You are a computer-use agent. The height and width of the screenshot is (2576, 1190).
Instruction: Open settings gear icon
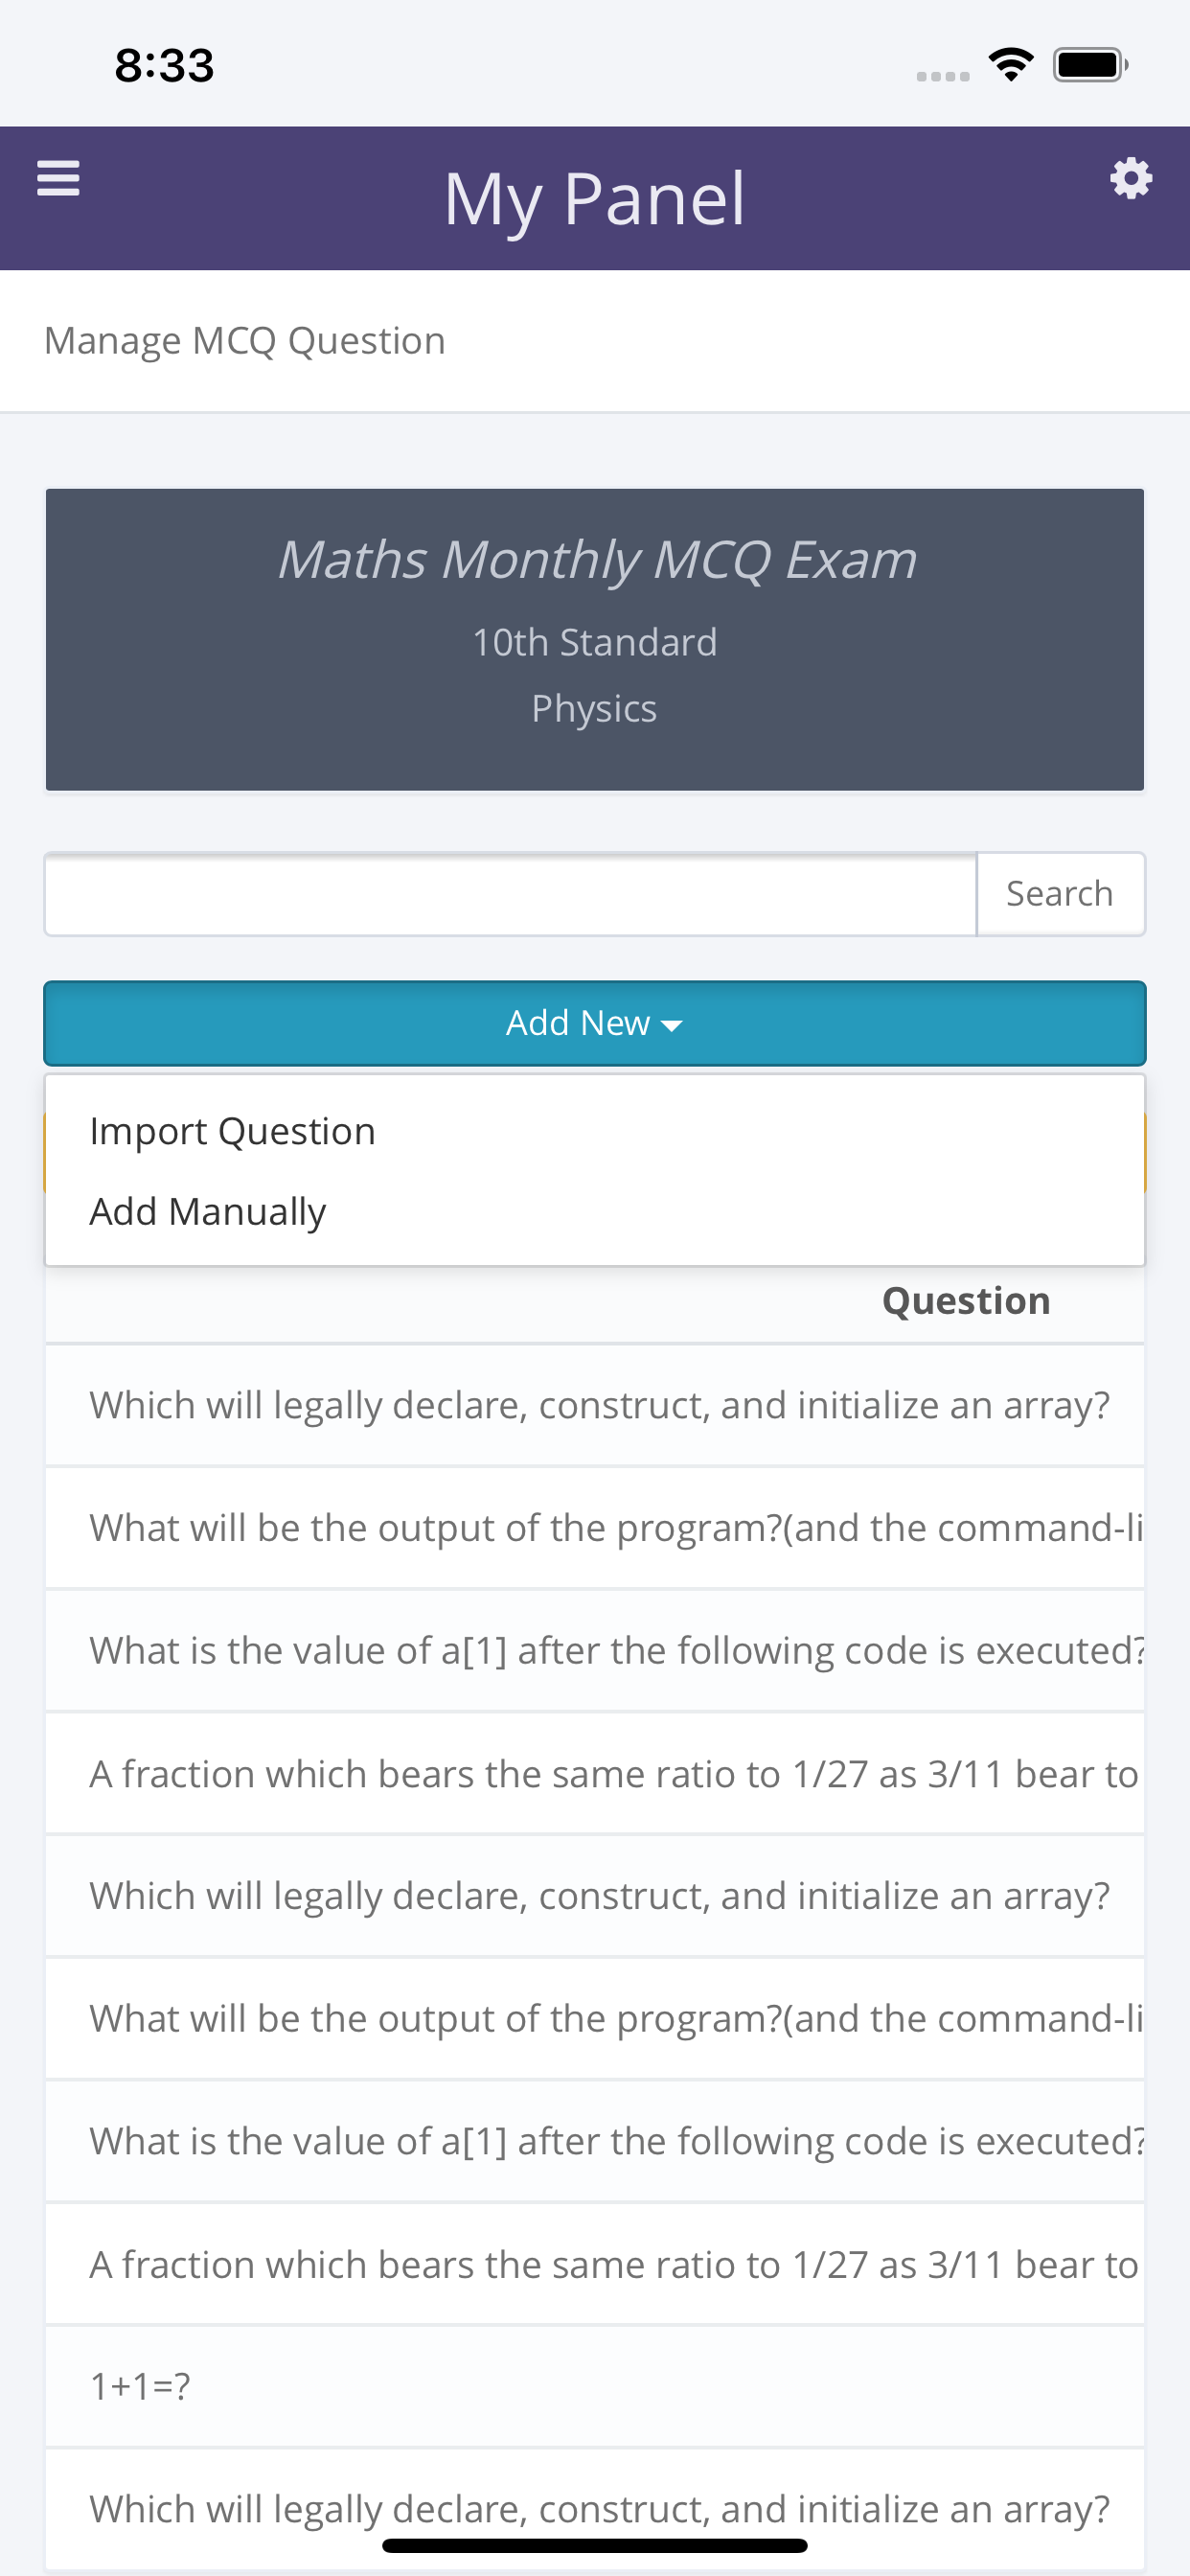(x=1131, y=179)
